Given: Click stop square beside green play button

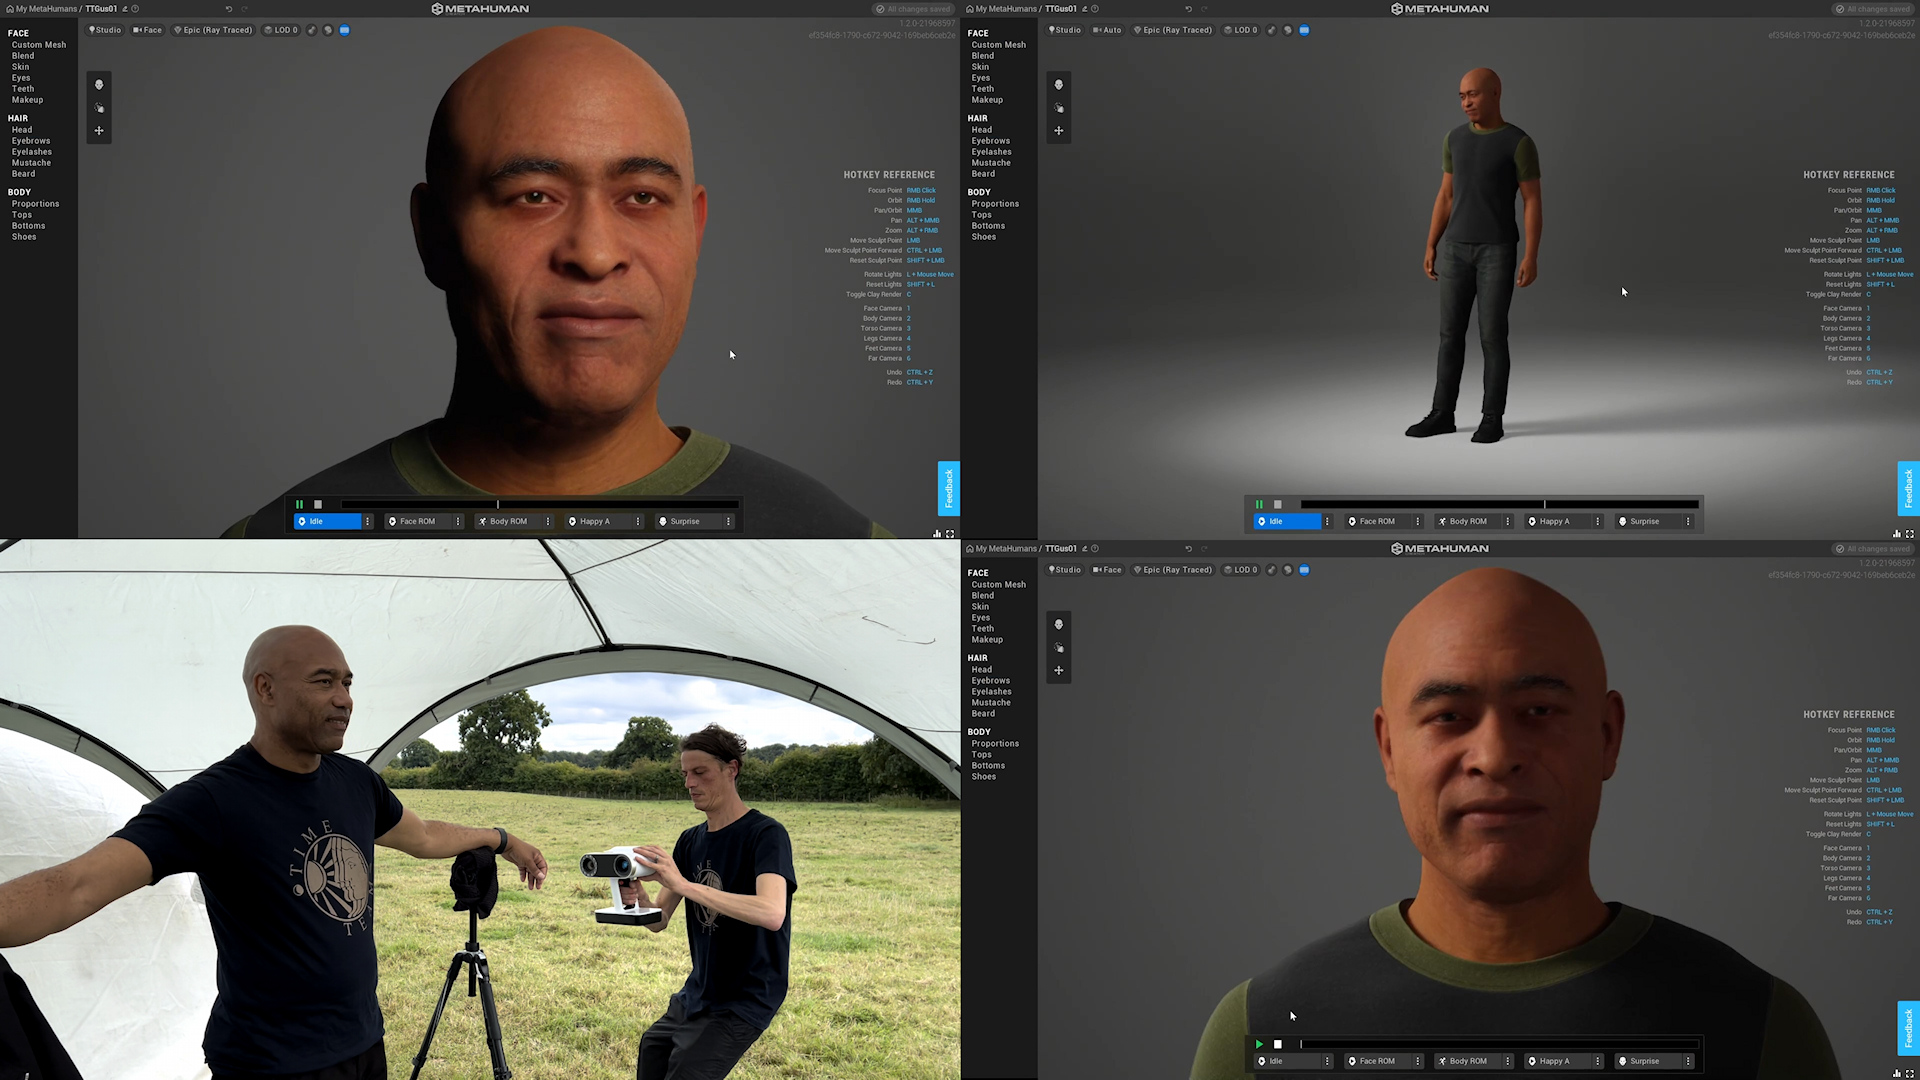Looking at the screenshot, I should 1278,1044.
